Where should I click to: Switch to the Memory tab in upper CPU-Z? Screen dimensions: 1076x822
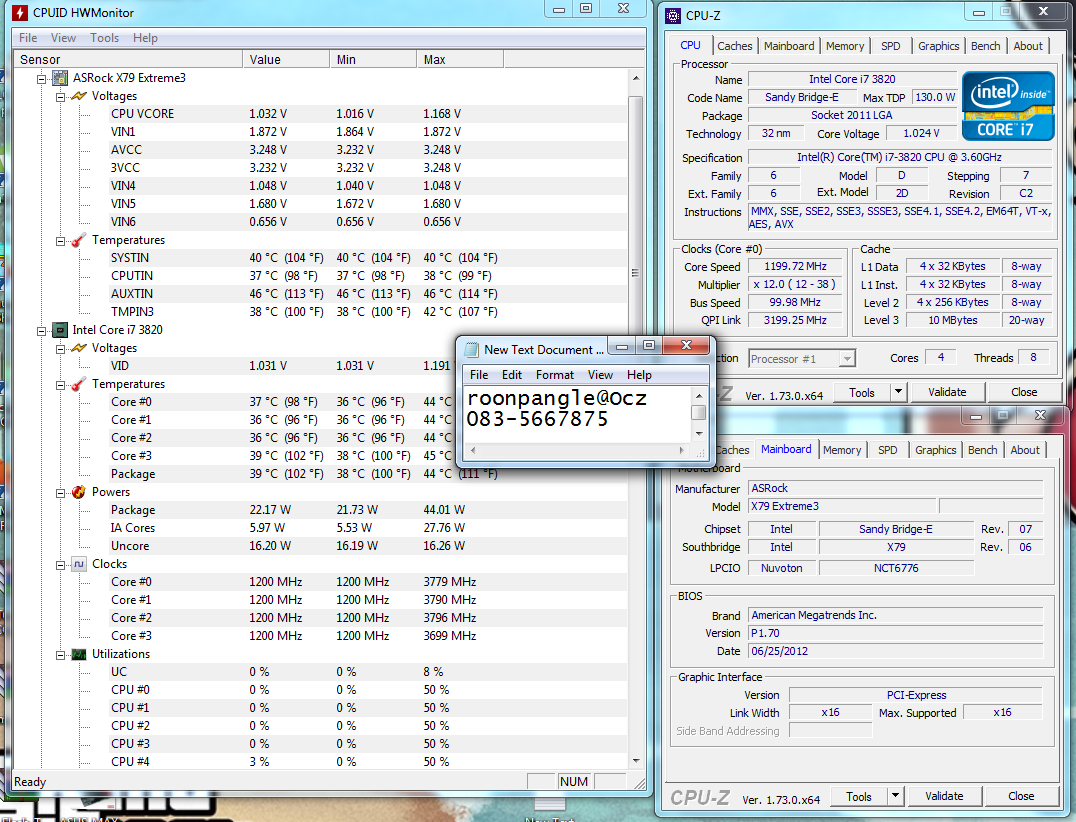click(844, 46)
